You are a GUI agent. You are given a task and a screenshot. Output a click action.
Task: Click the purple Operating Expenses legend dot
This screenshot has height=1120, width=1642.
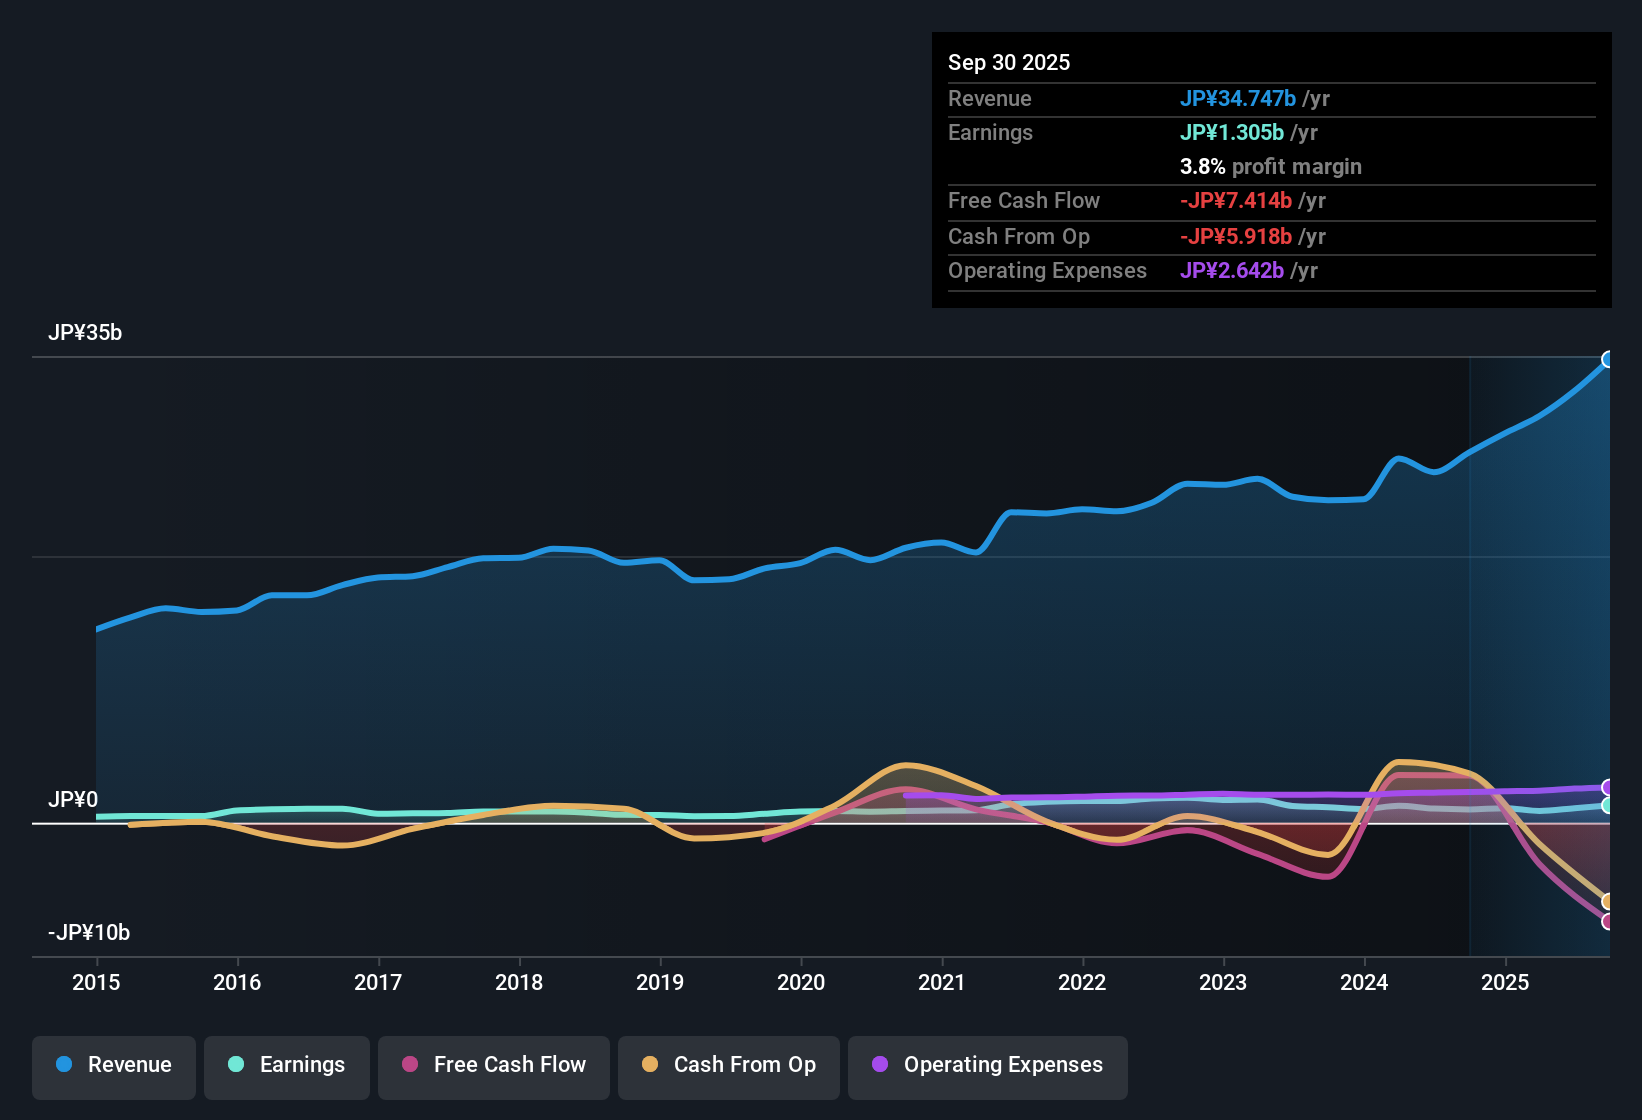(880, 1065)
